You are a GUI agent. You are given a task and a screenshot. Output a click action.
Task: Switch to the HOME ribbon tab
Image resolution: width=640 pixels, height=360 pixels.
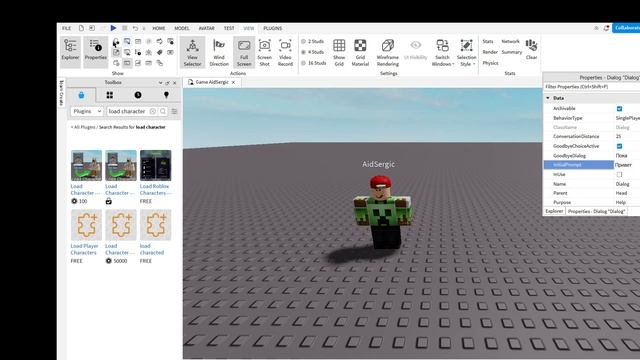click(159, 28)
